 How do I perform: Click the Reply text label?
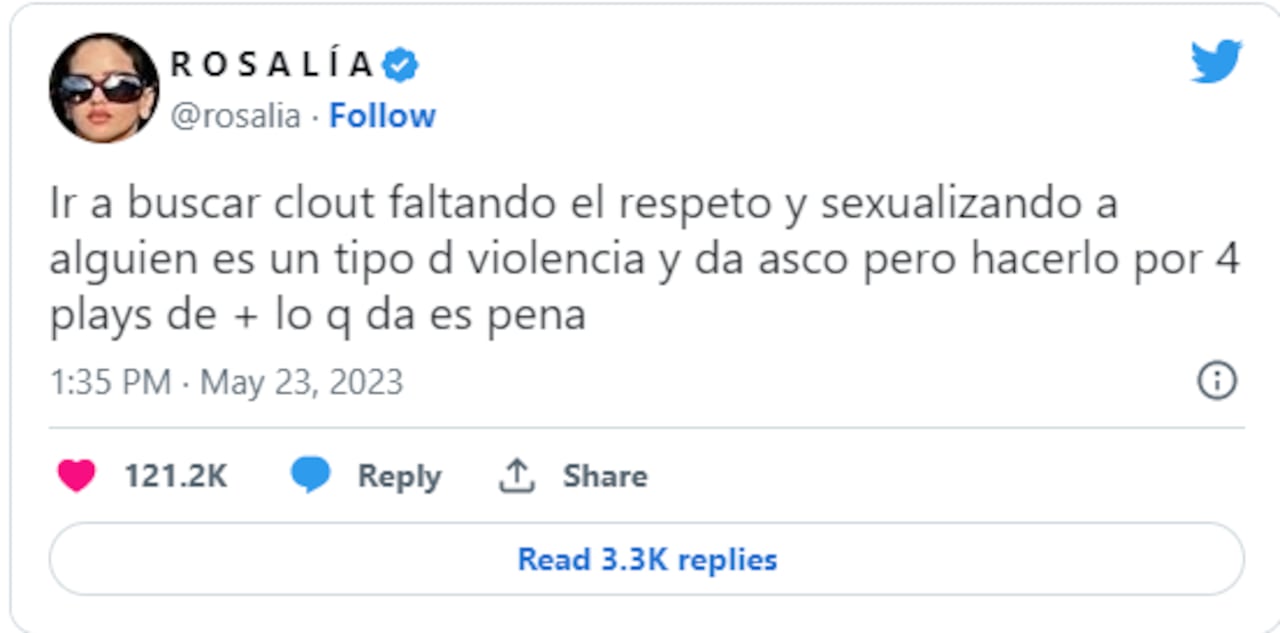(399, 476)
